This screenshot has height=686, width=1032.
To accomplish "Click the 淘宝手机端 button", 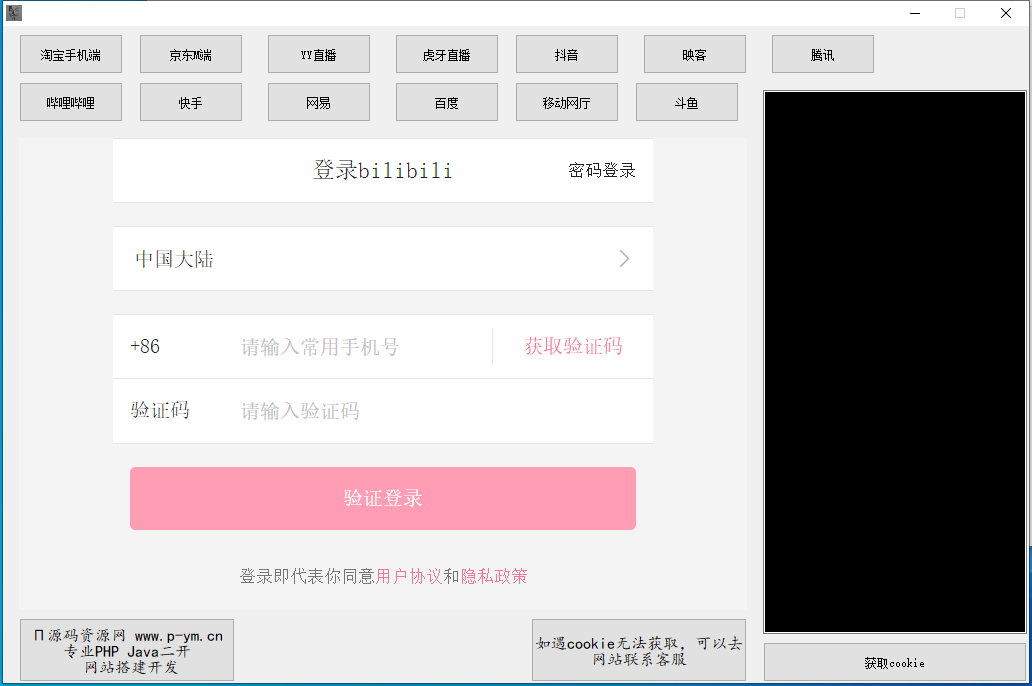I will (71, 55).
